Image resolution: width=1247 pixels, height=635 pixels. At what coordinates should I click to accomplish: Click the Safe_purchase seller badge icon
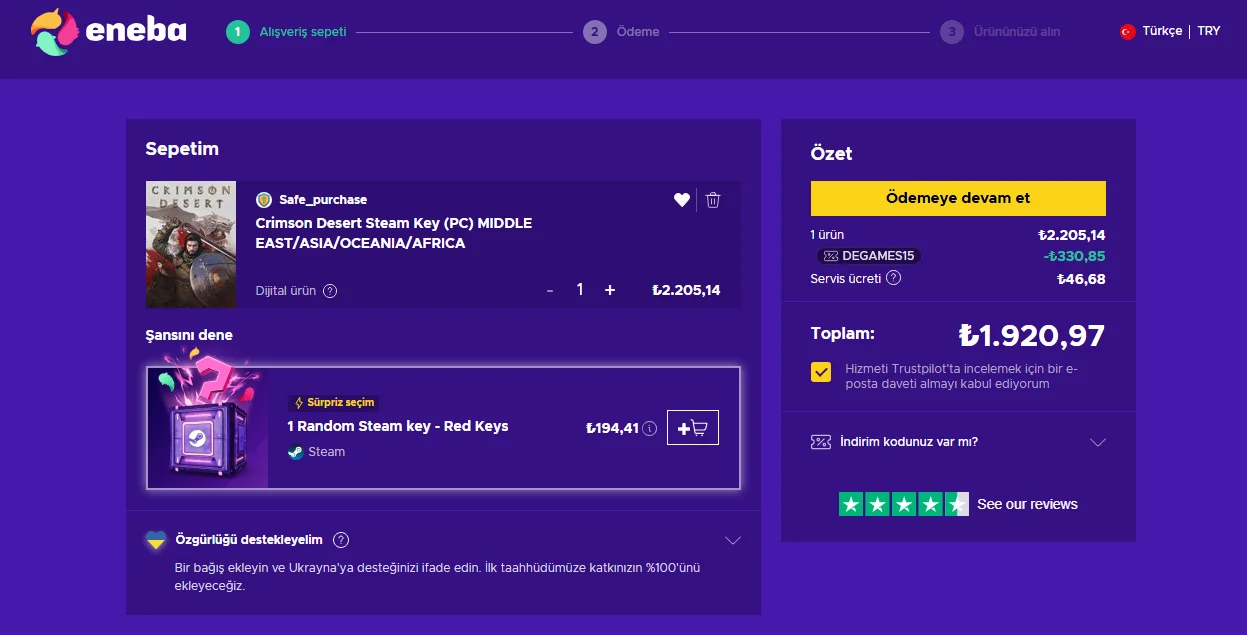pos(264,200)
